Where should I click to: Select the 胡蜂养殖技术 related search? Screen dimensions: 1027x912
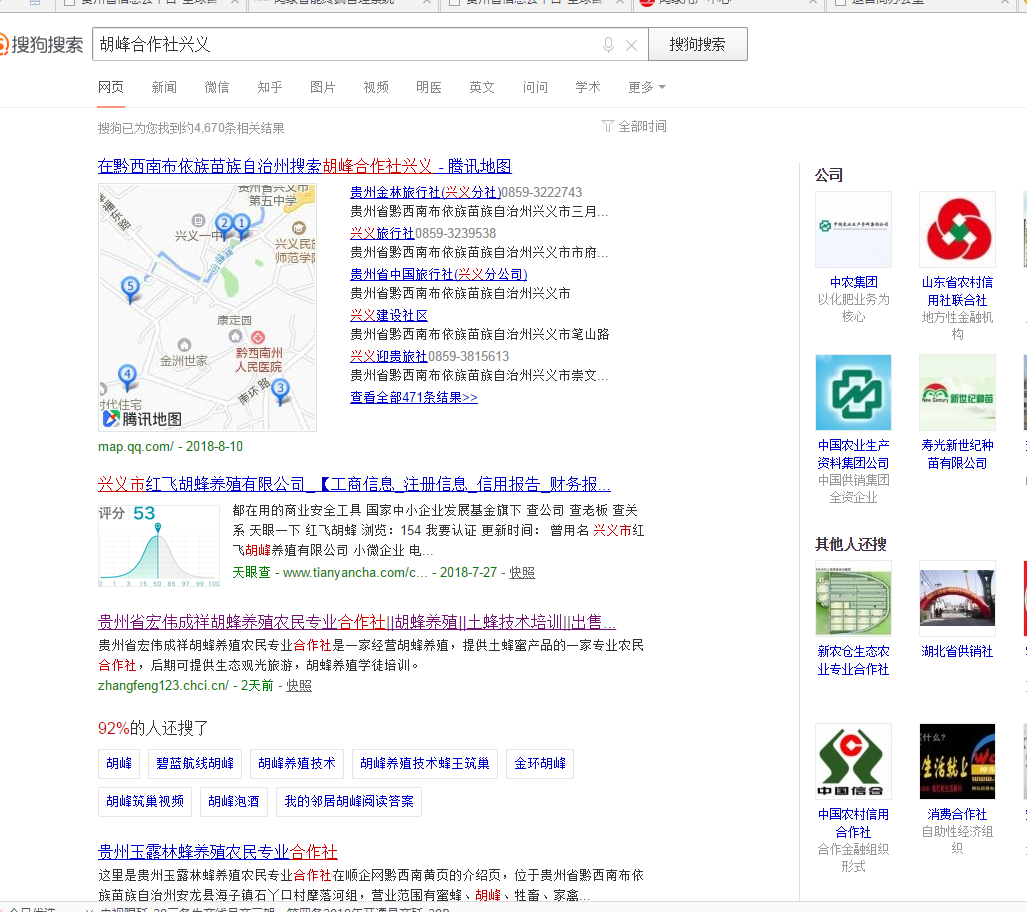pyautogui.click(x=297, y=764)
